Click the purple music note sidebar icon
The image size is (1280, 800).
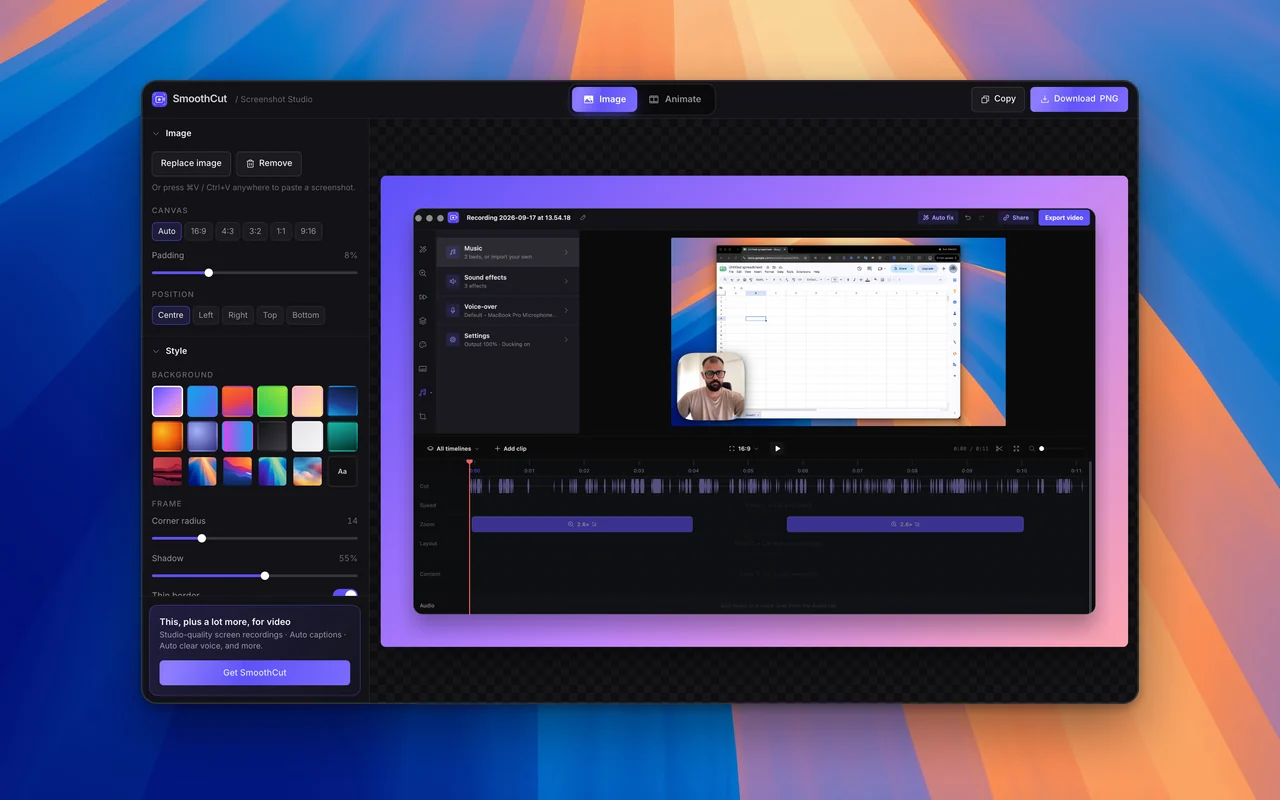coord(423,392)
